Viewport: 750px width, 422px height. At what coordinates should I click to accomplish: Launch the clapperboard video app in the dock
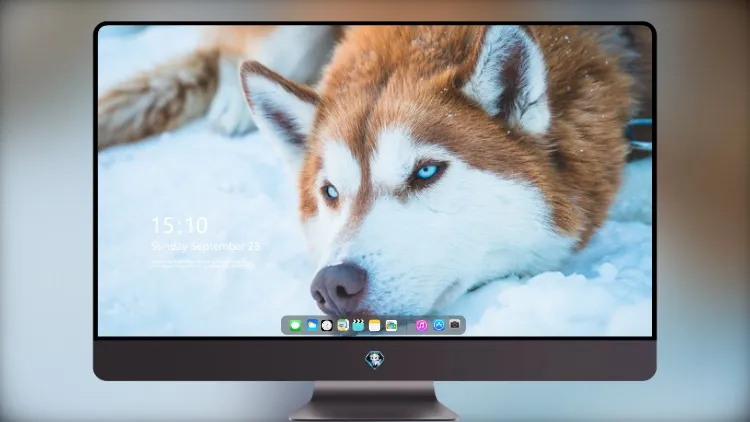click(358, 325)
